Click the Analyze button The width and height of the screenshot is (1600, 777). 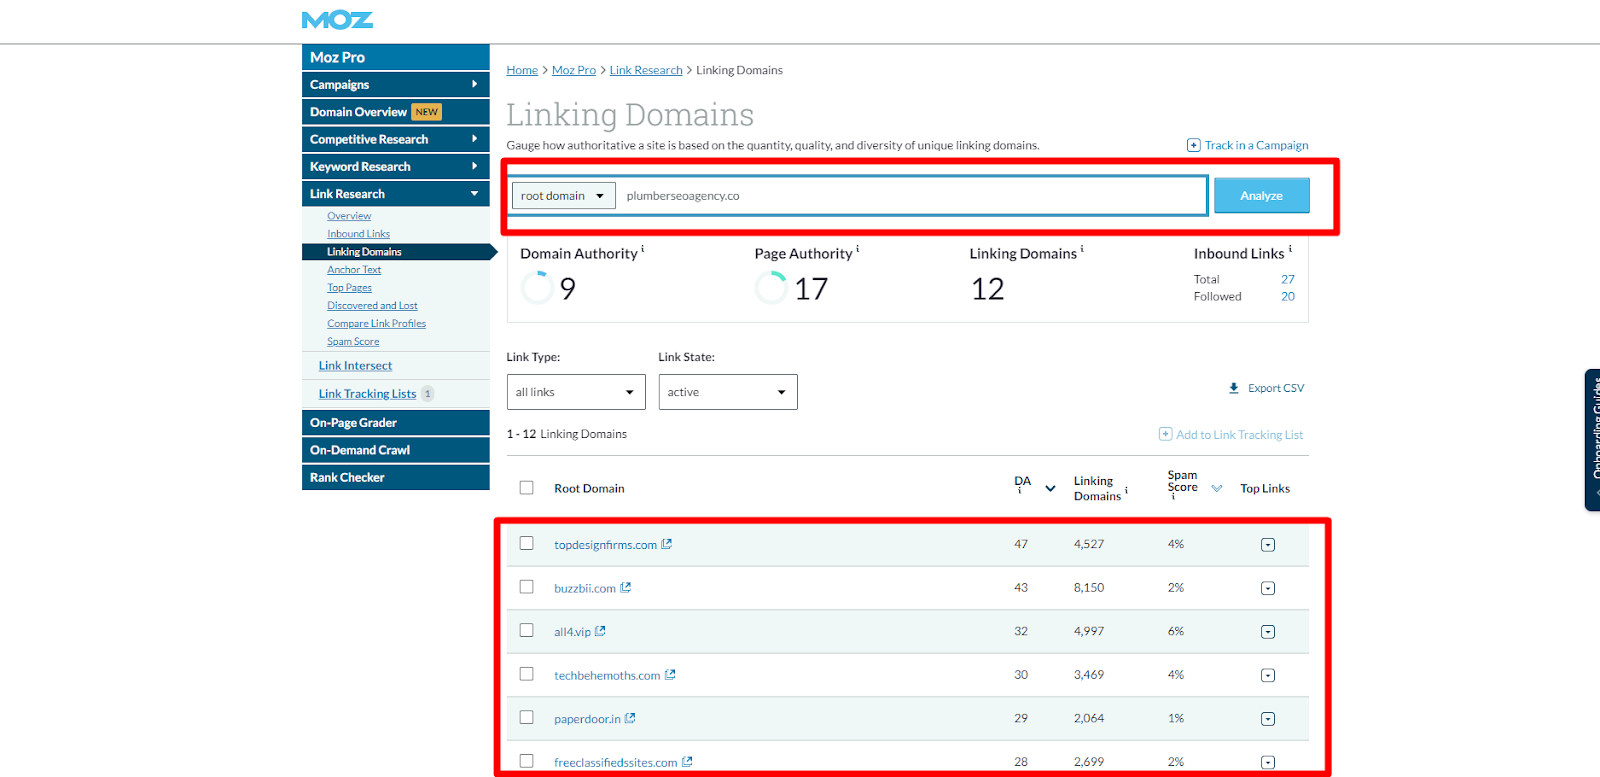tap(1261, 196)
